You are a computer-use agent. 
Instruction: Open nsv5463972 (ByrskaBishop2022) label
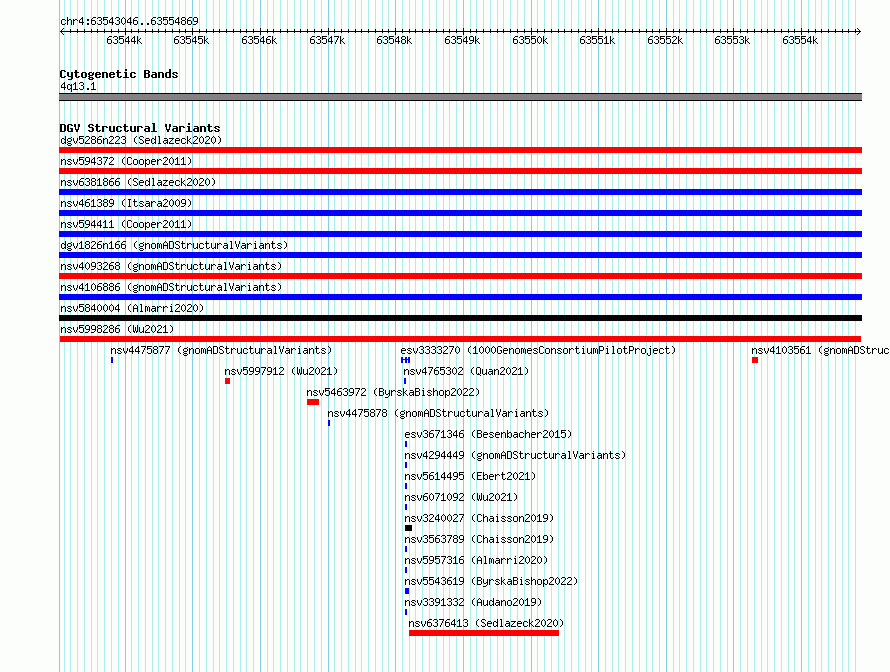393,392
